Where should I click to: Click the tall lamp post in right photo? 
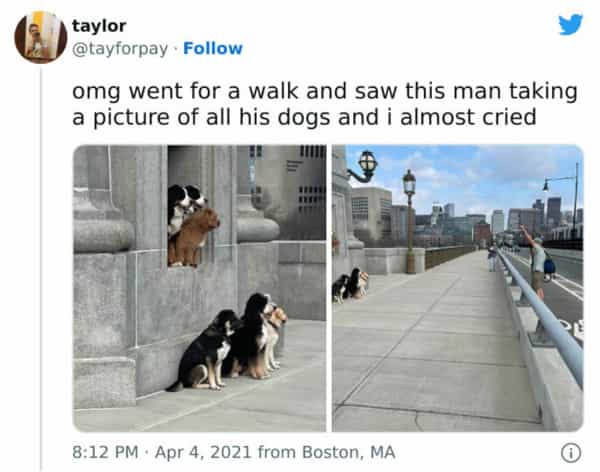point(409,221)
